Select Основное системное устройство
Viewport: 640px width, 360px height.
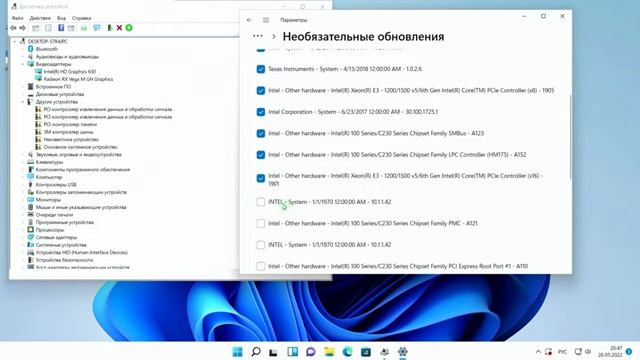pyautogui.click(x=80, y=147)
